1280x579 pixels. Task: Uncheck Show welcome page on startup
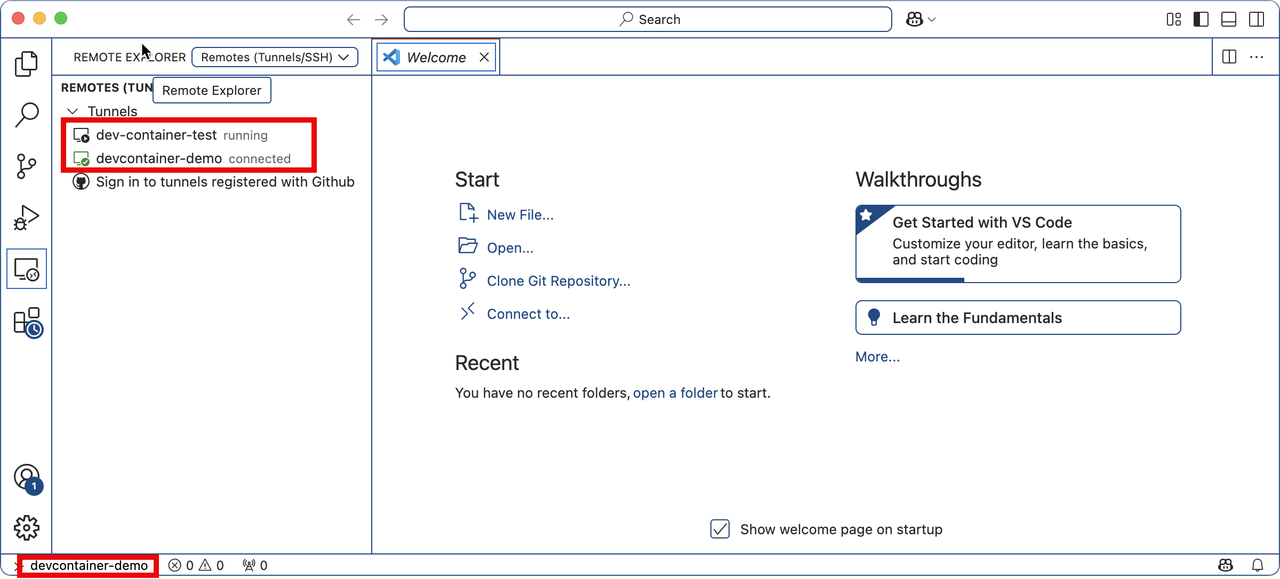tap(720, 529)
